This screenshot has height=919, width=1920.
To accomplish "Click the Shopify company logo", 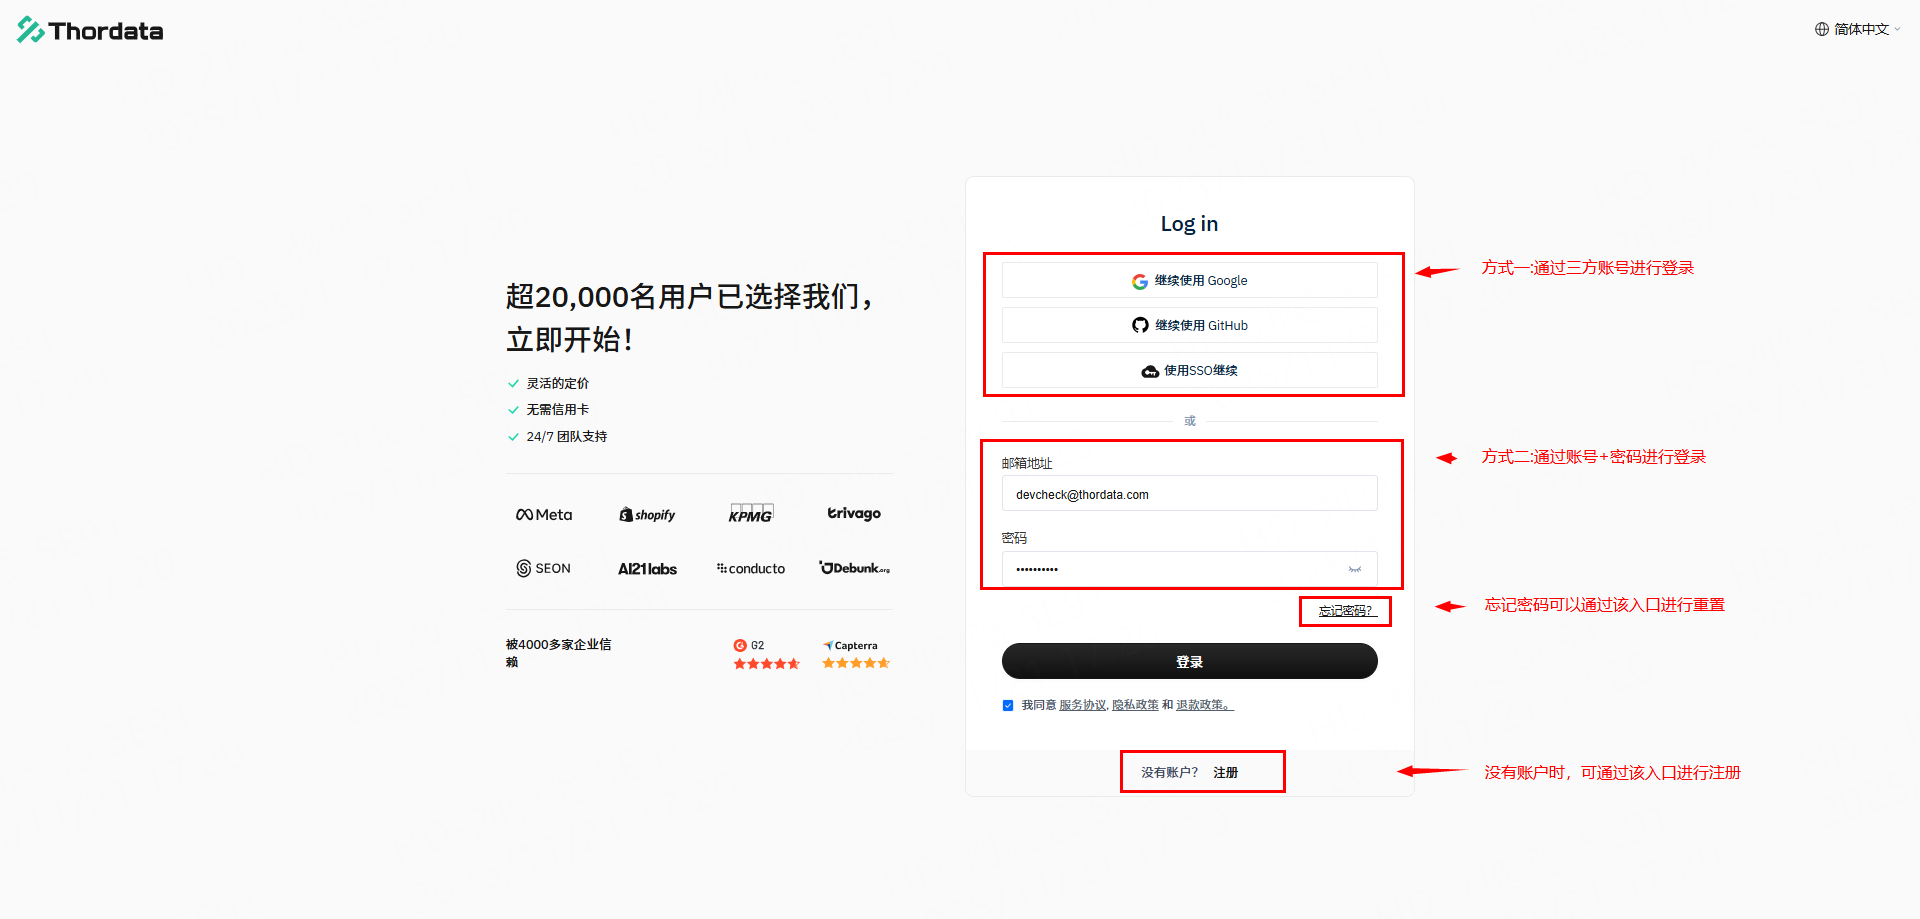I will [647, 515].
